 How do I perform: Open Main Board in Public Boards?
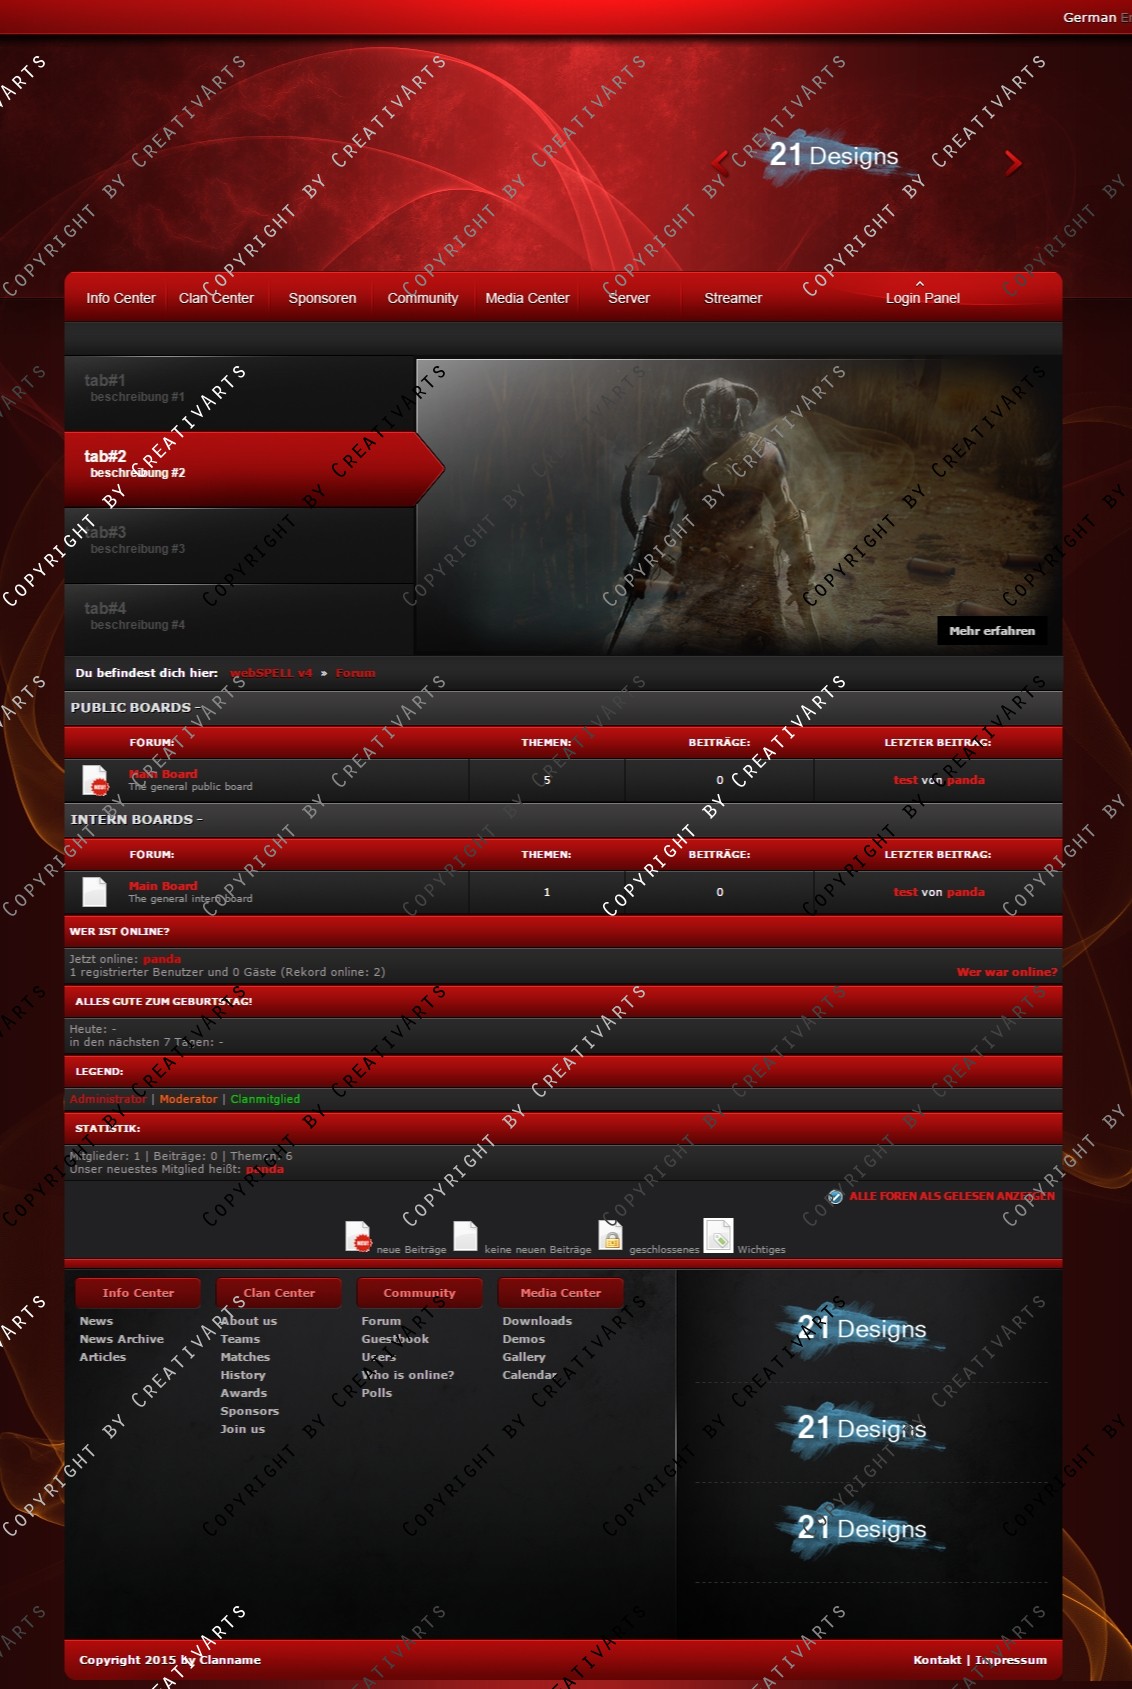(x=163, y=774)
